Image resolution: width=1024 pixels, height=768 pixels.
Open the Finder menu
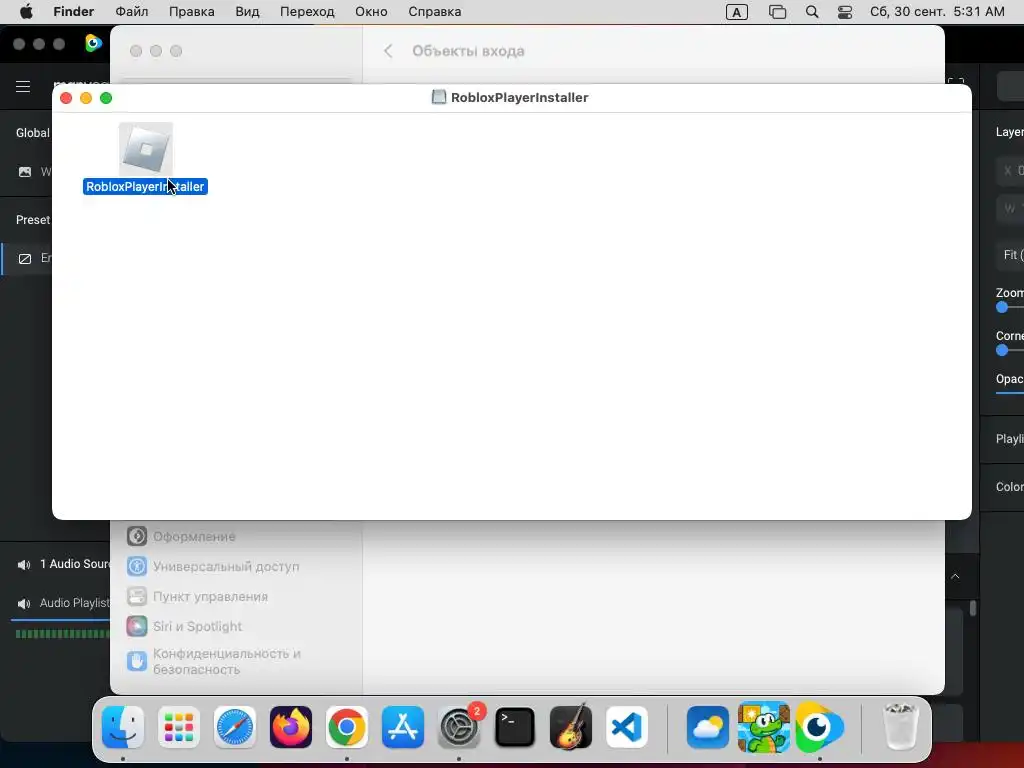click(73, 12)
